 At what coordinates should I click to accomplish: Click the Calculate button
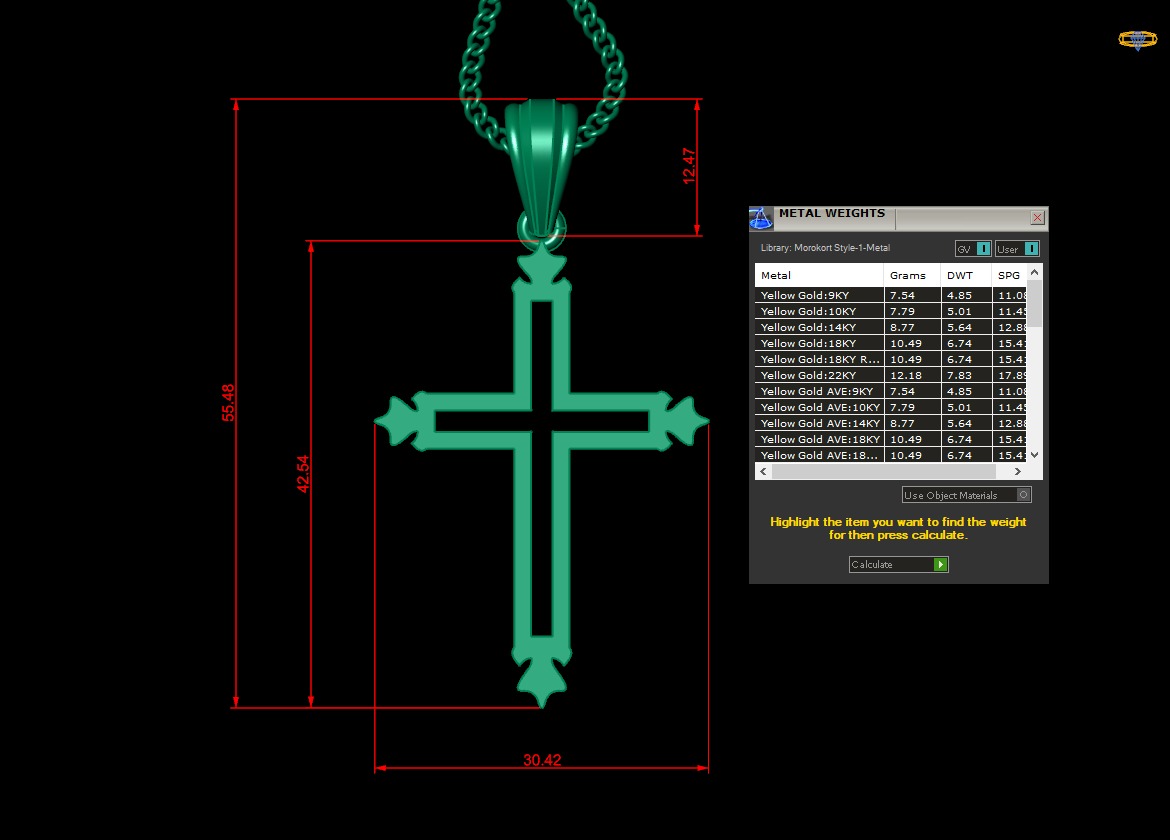(x=898, y=565)
